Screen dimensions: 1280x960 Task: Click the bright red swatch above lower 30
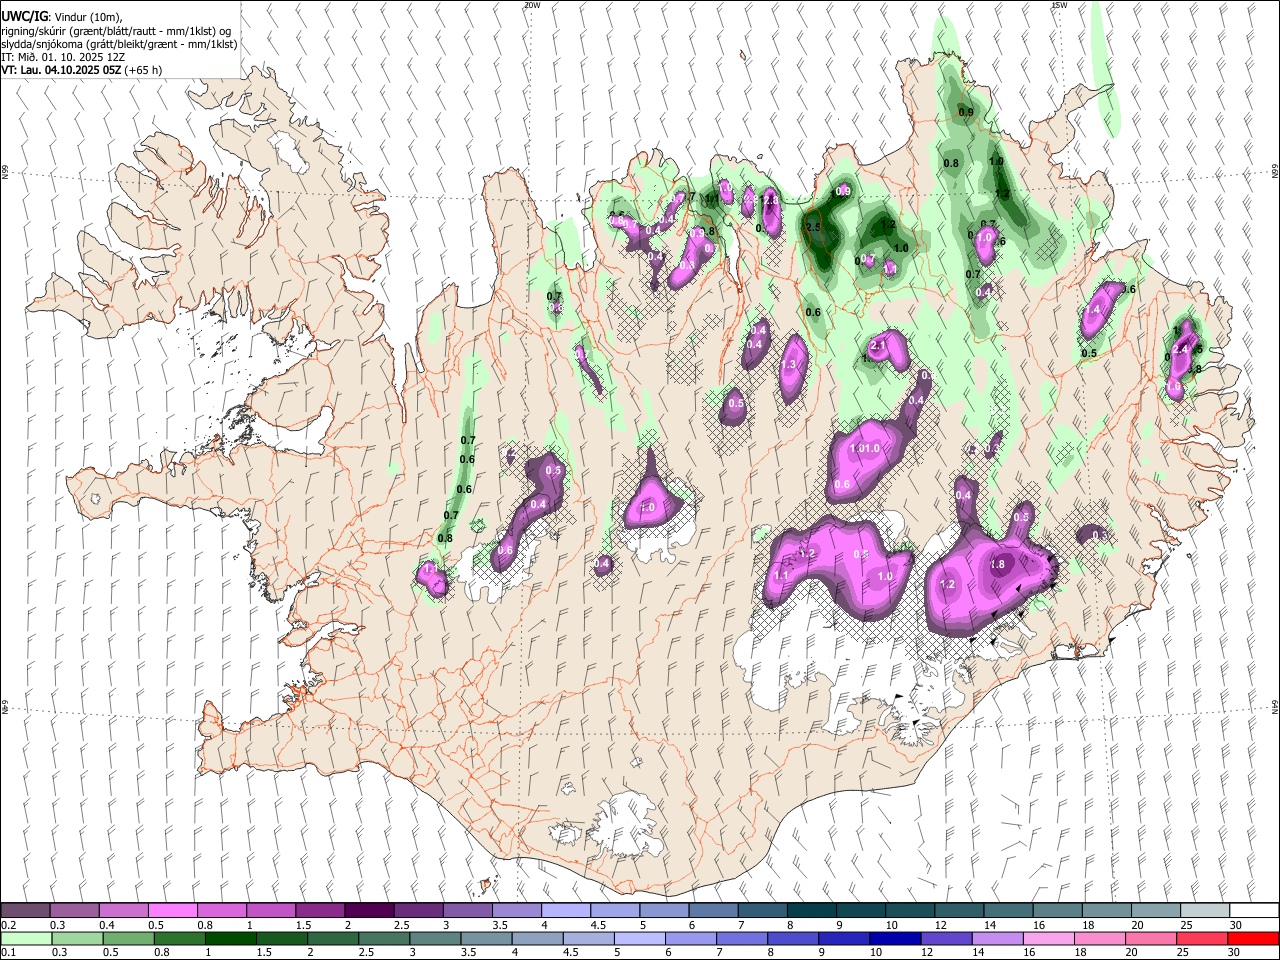click(x=1253, y=938)
